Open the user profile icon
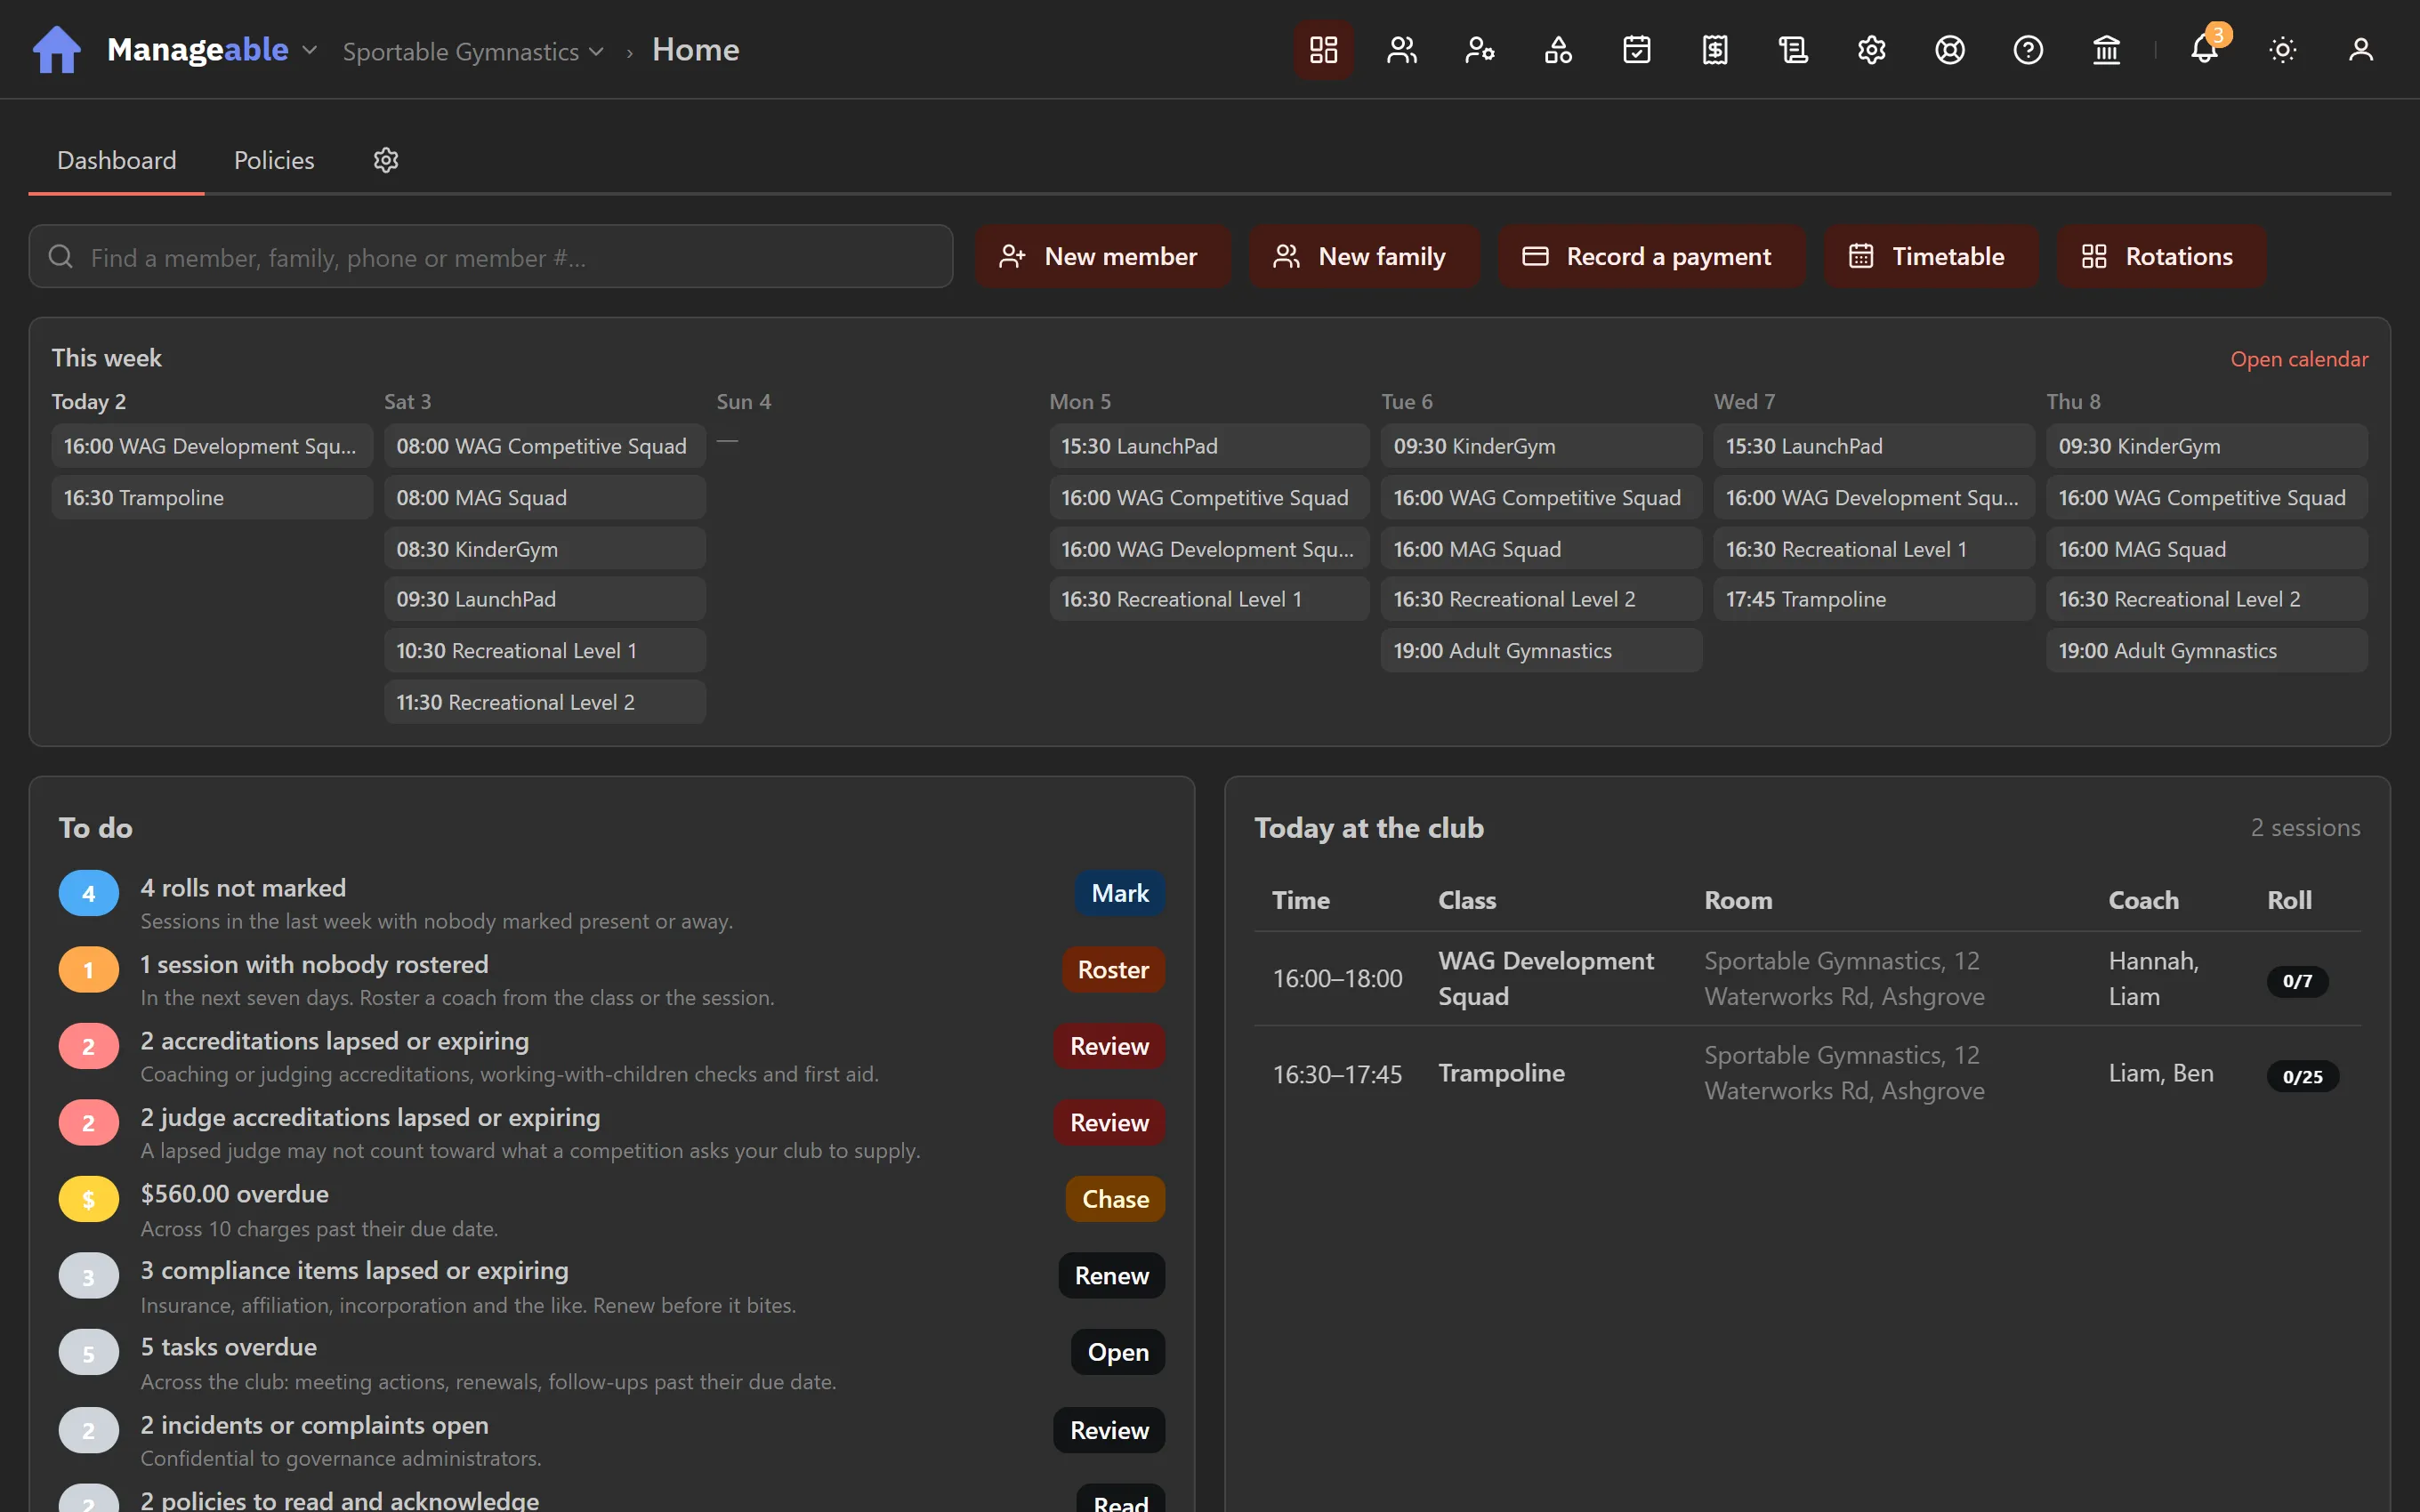 [x=2360, y=50]
